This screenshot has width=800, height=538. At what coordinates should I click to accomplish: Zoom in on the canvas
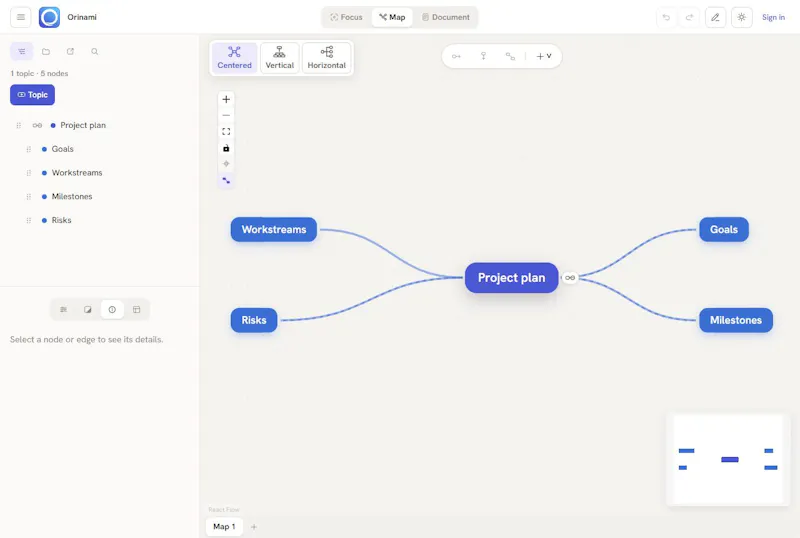pos(226,100)
